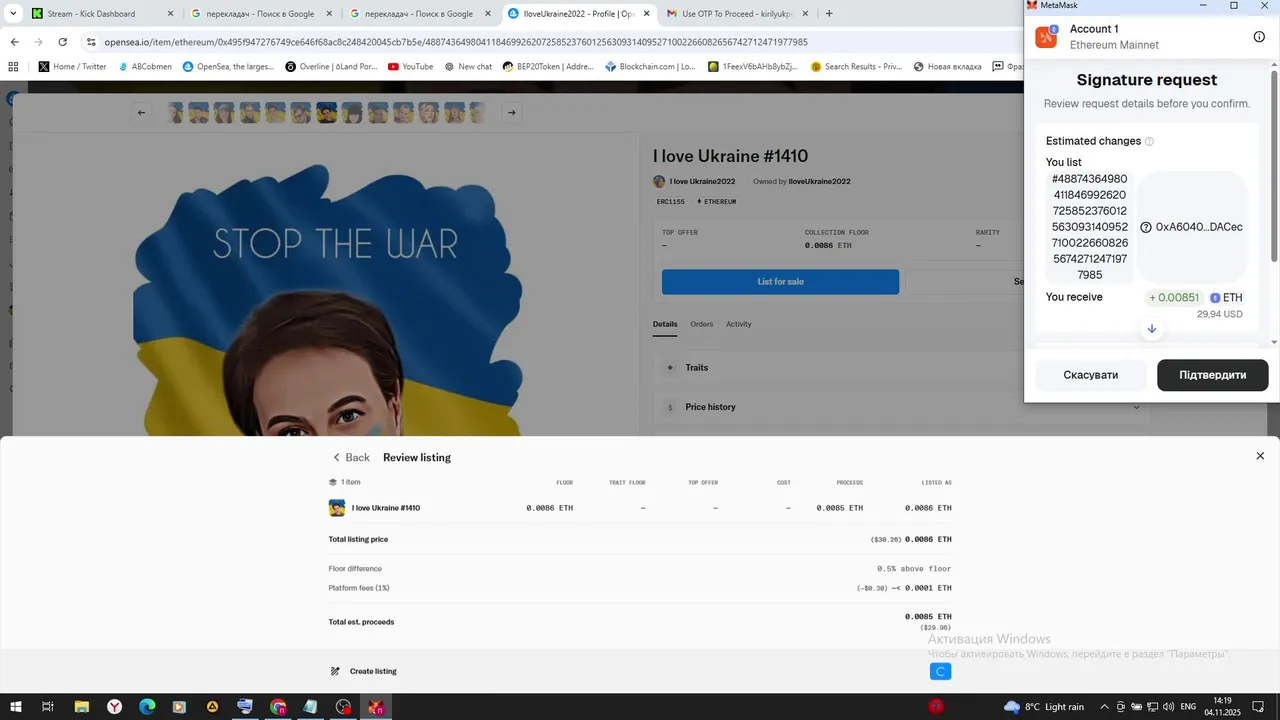Click the ENG language indicator

pos(1188,706)
